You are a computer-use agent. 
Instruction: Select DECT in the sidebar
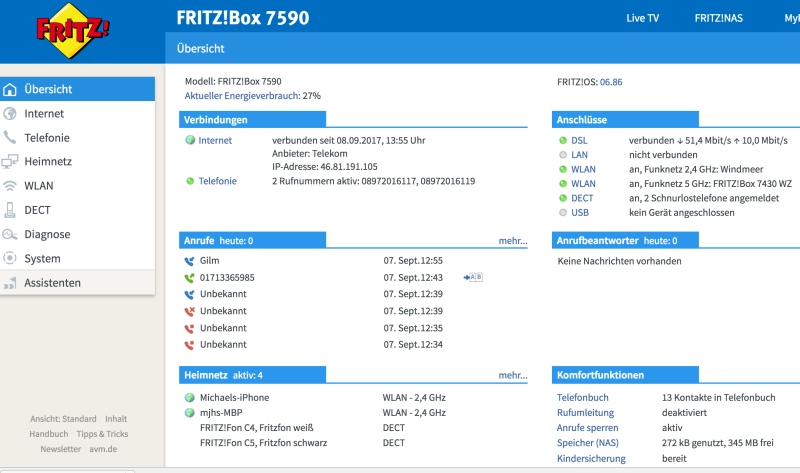[77, 210]
